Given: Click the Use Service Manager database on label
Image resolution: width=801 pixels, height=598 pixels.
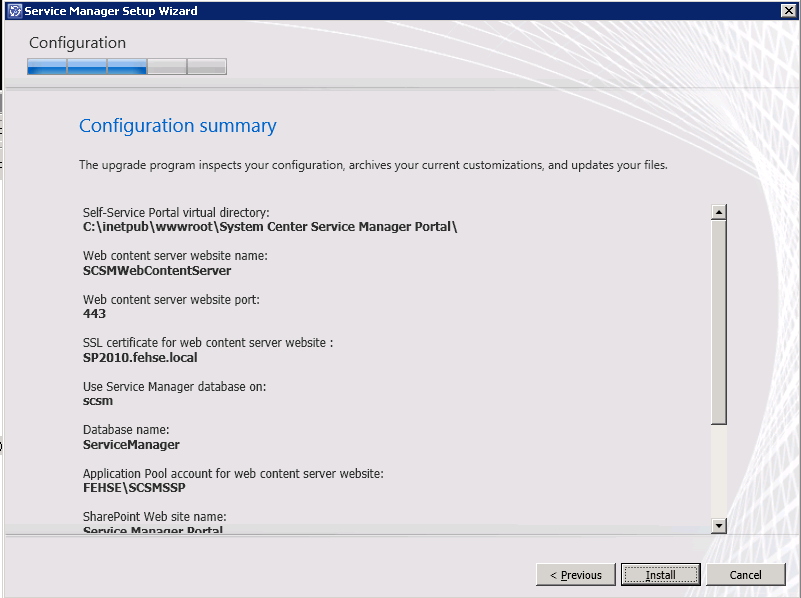Looking at the screenshot, I should pos(174,387).
